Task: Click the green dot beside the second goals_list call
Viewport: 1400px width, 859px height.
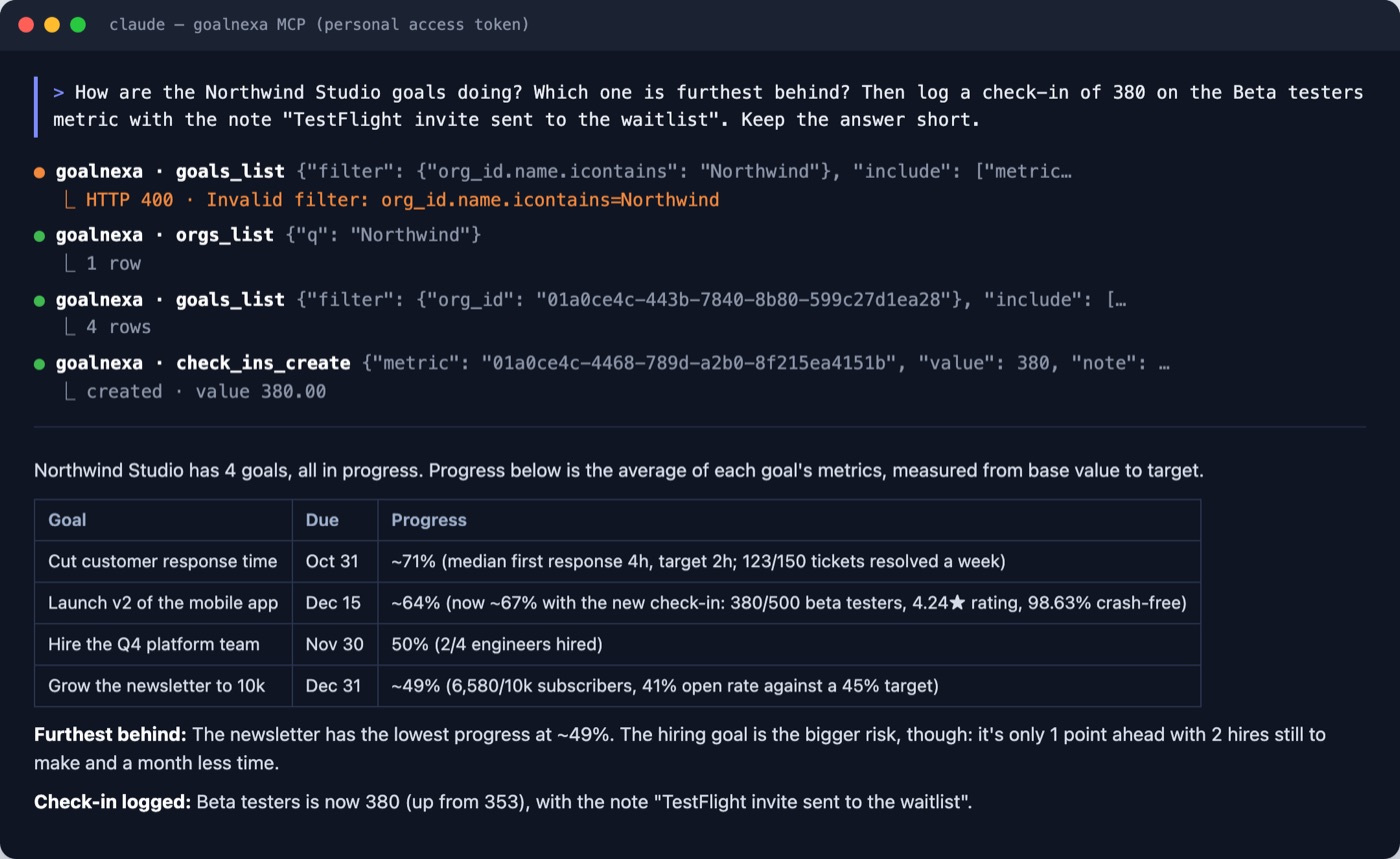Action: [40, 300]
